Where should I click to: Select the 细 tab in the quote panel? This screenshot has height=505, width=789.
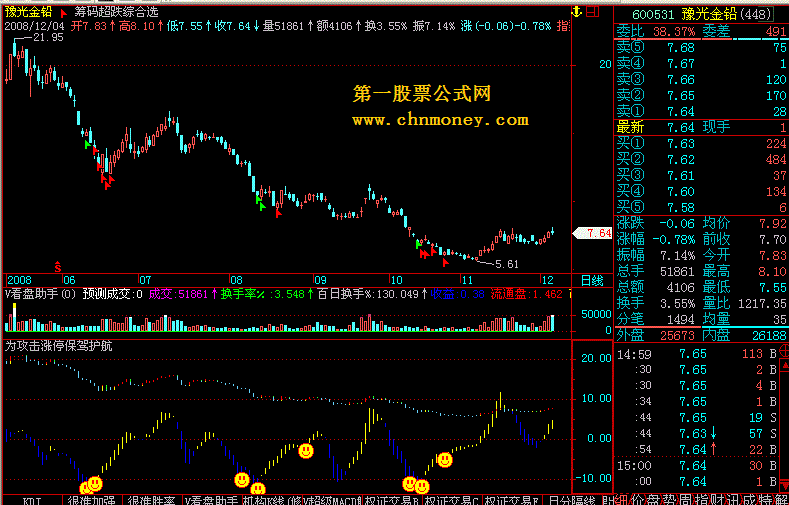point(622,499)
